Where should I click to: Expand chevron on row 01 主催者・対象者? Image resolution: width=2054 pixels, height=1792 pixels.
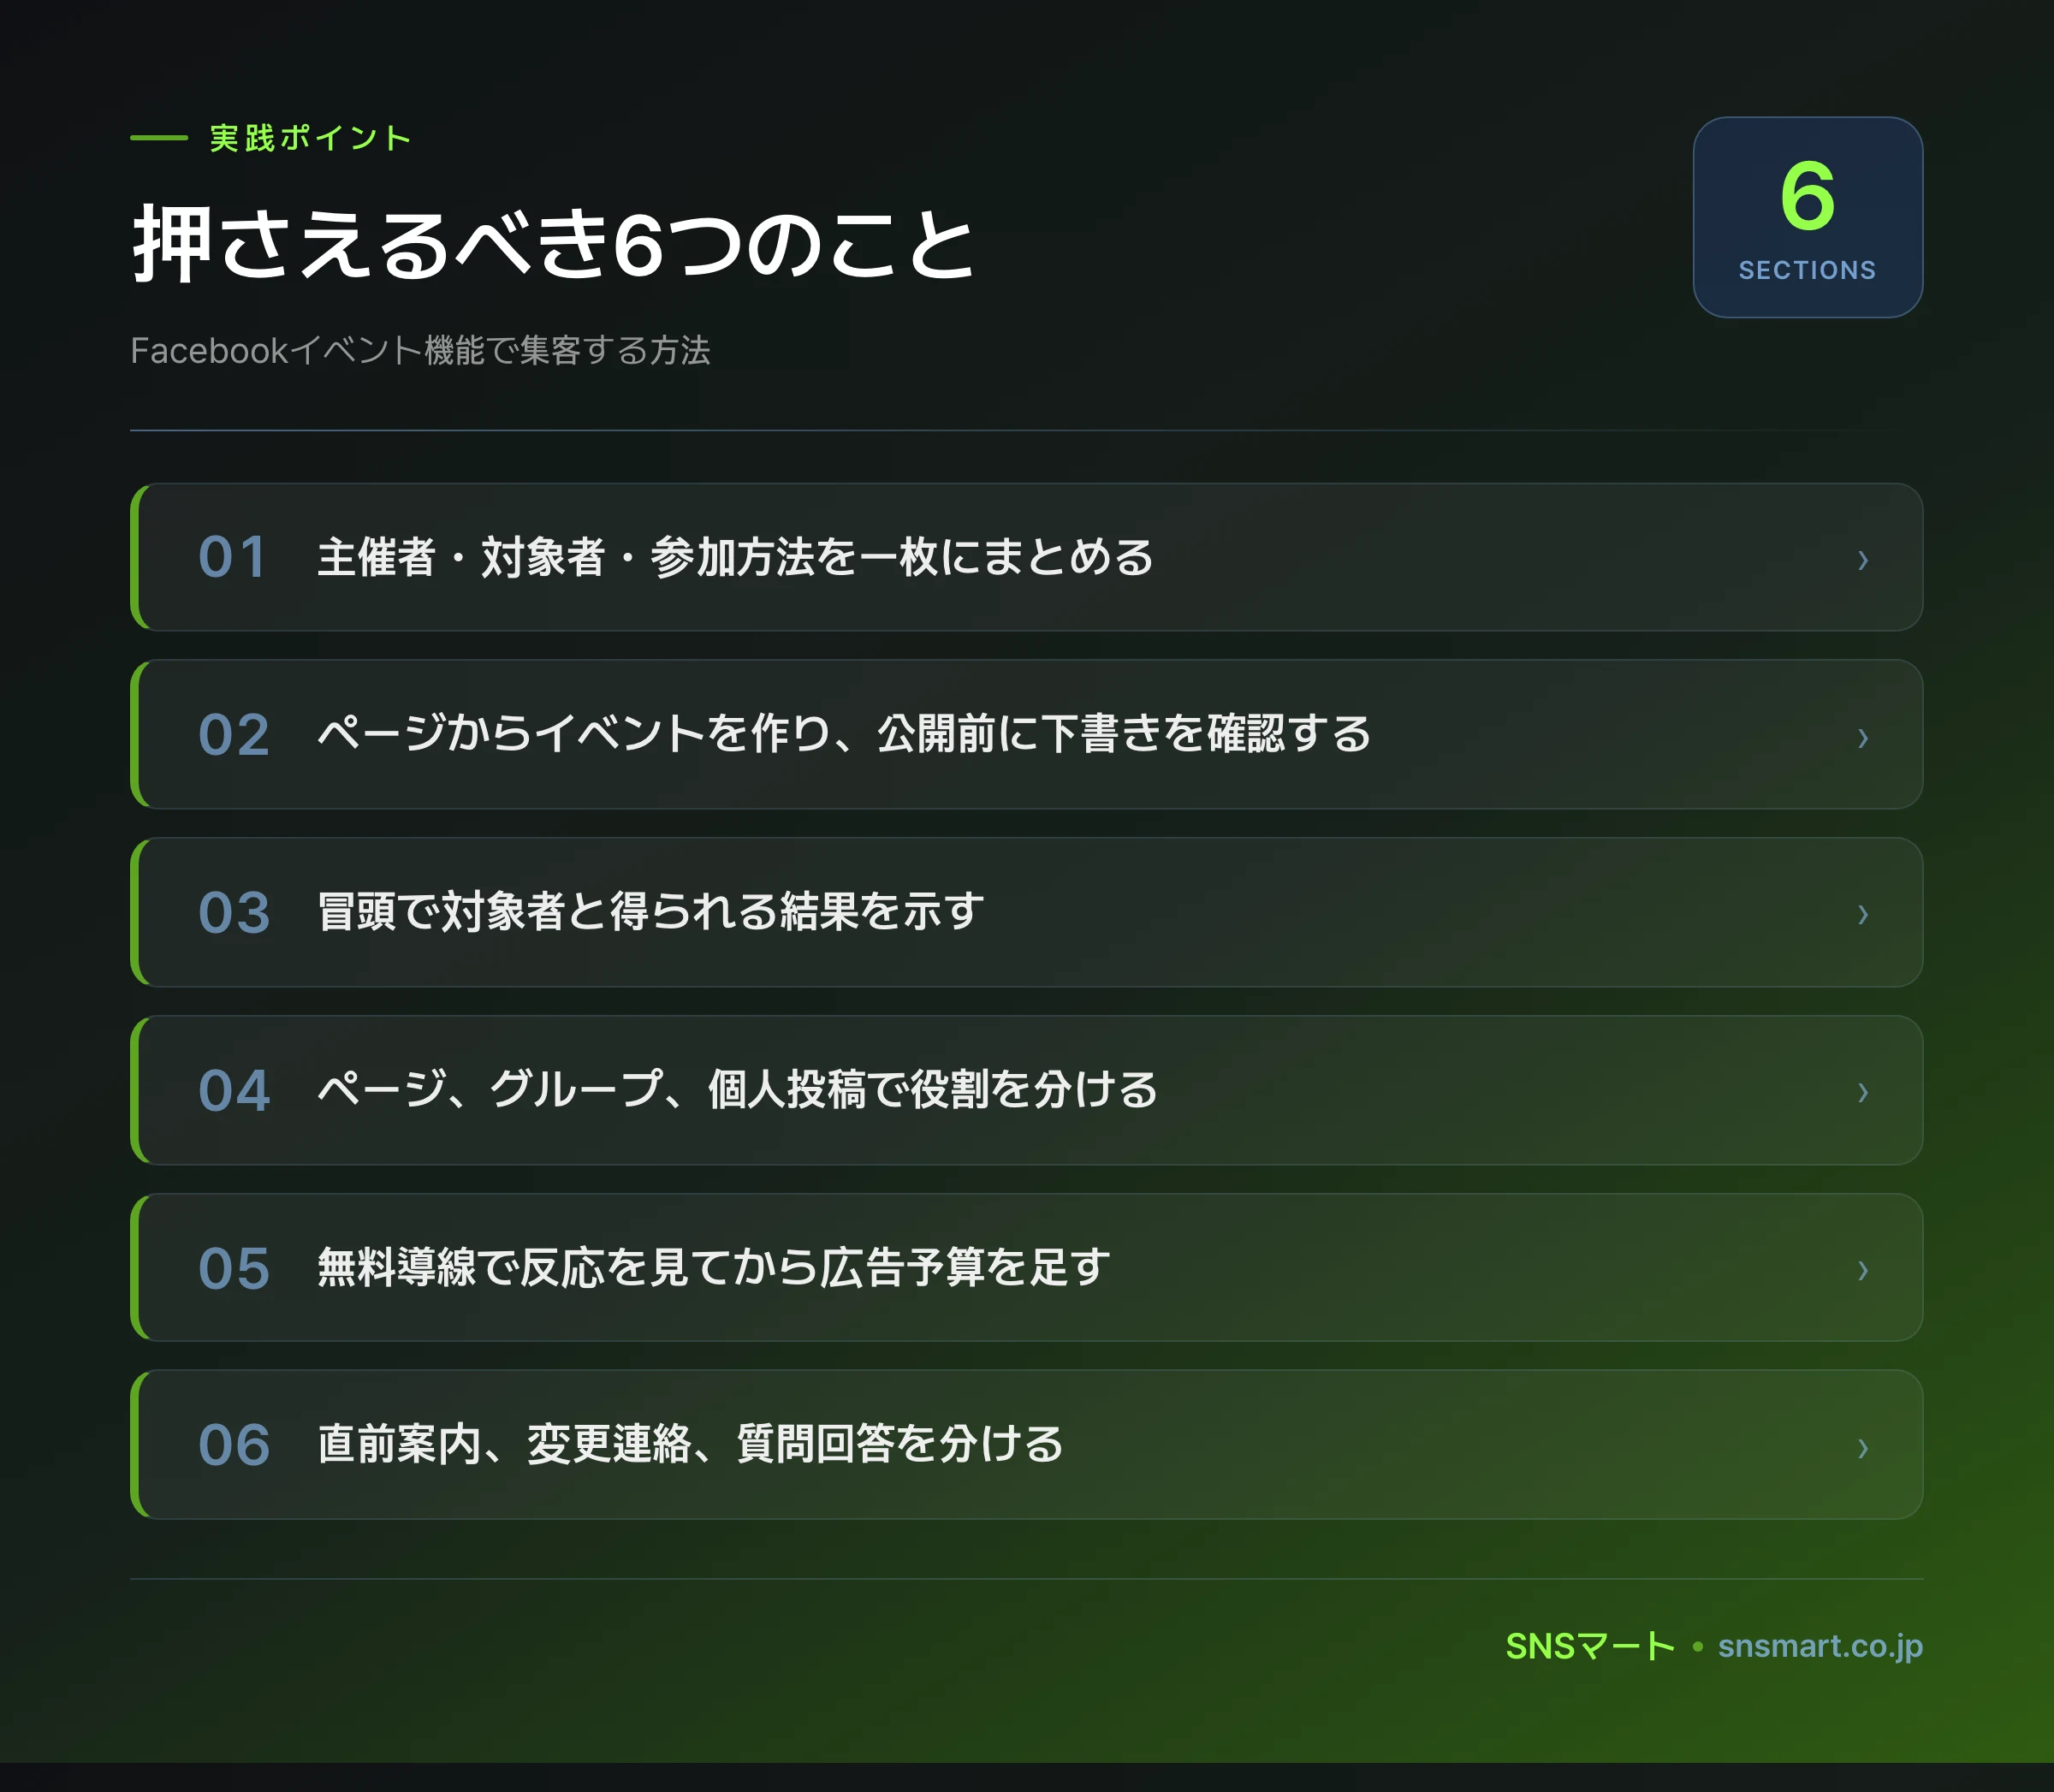point(1862,560)
